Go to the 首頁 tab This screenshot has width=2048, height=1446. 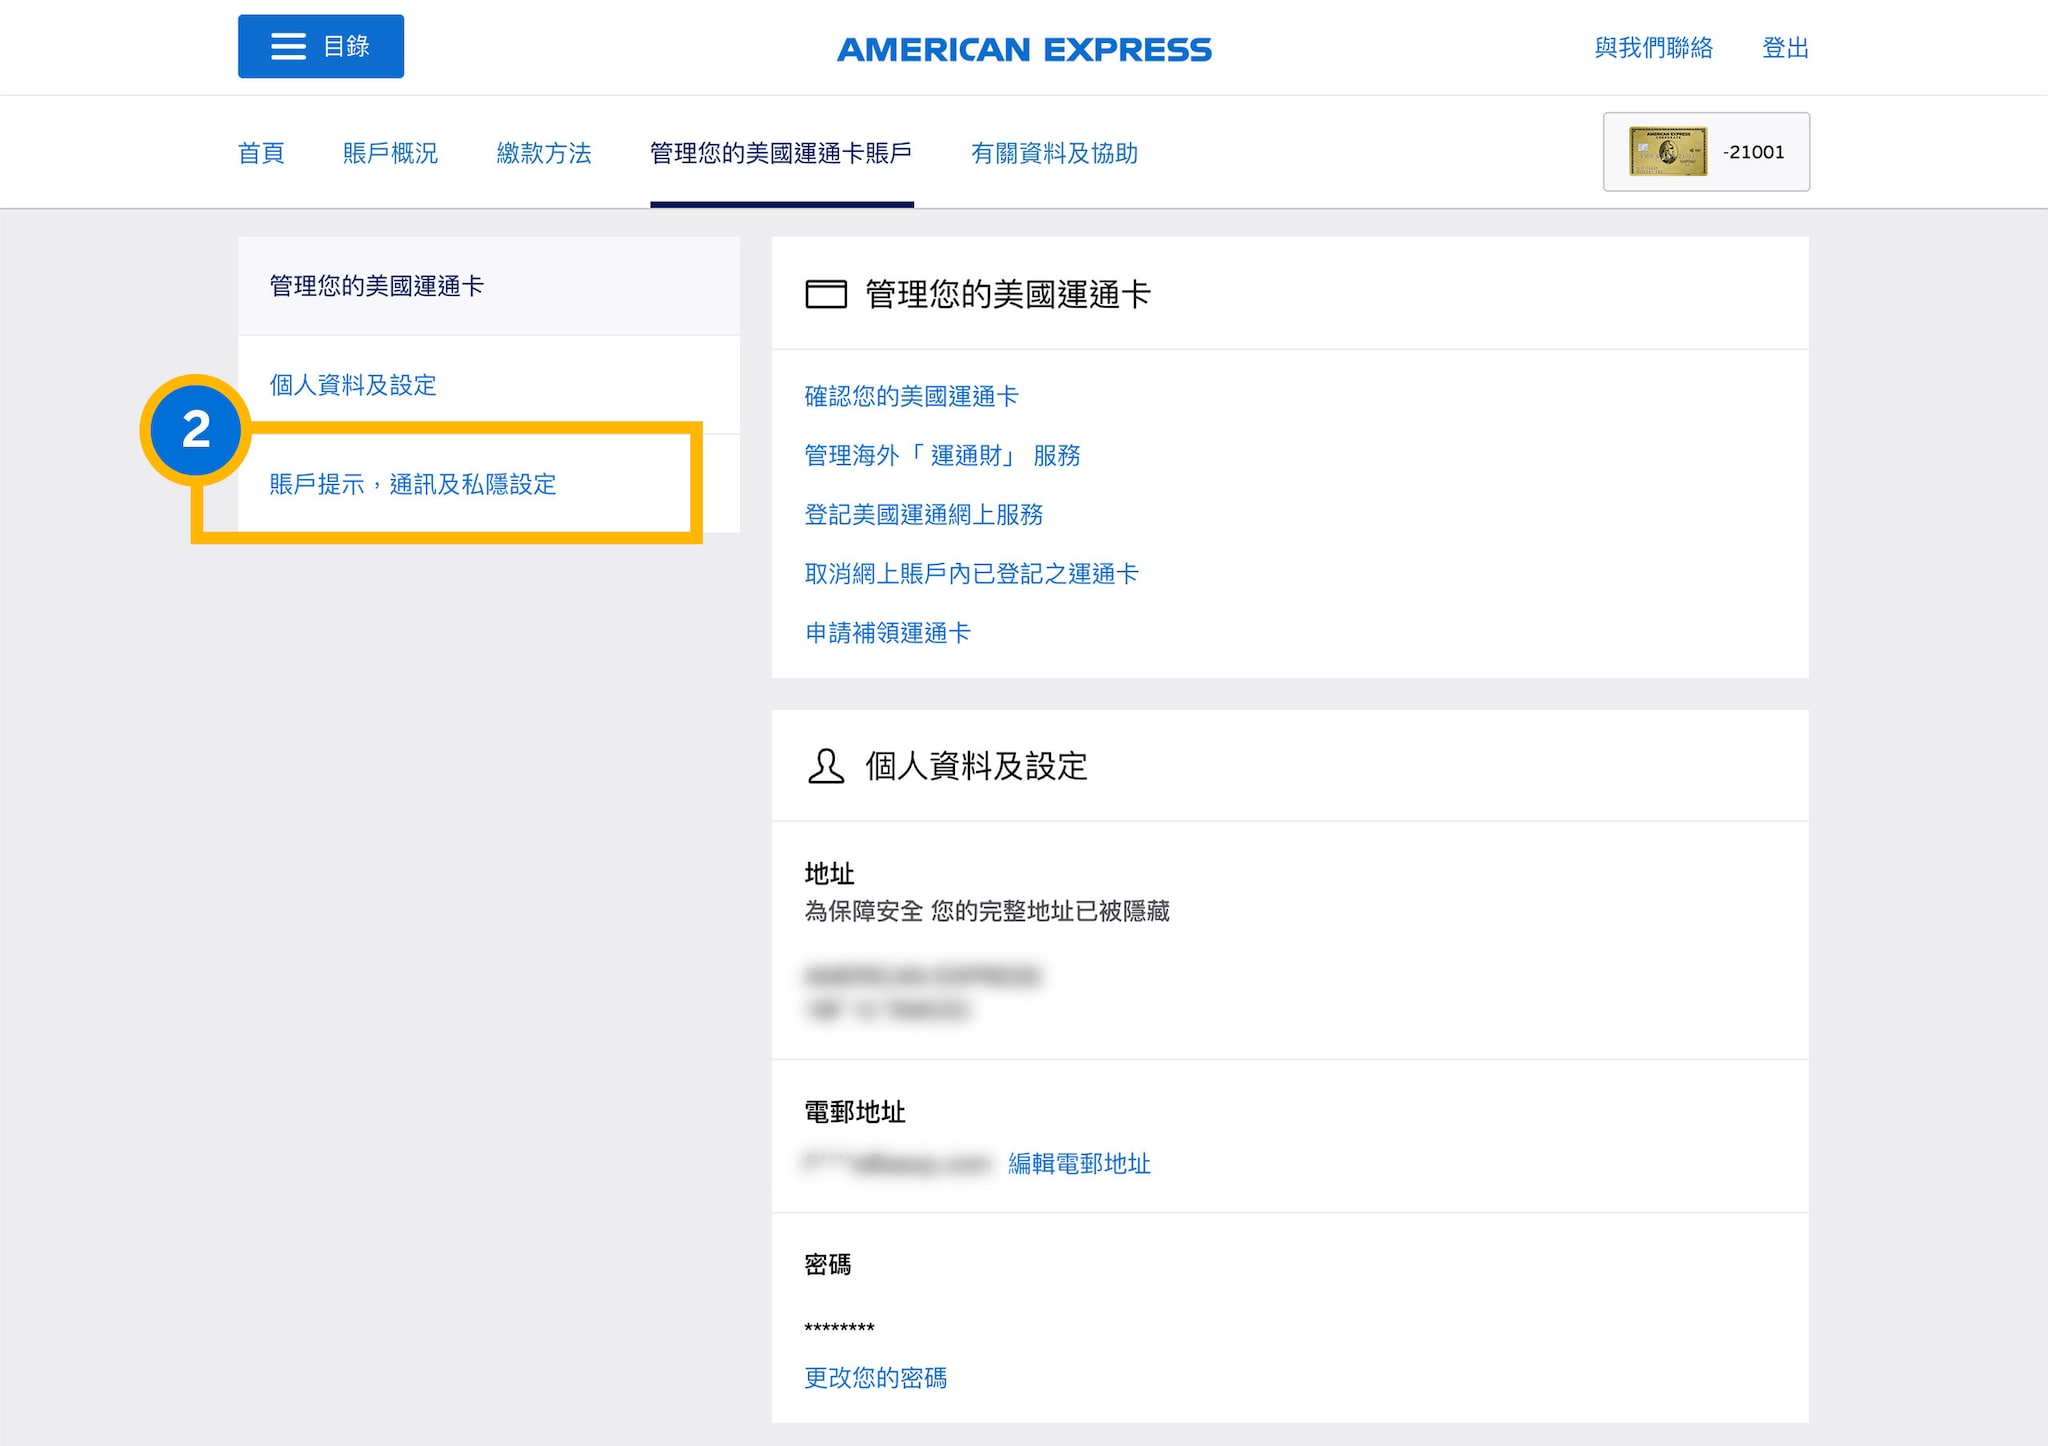261,153
